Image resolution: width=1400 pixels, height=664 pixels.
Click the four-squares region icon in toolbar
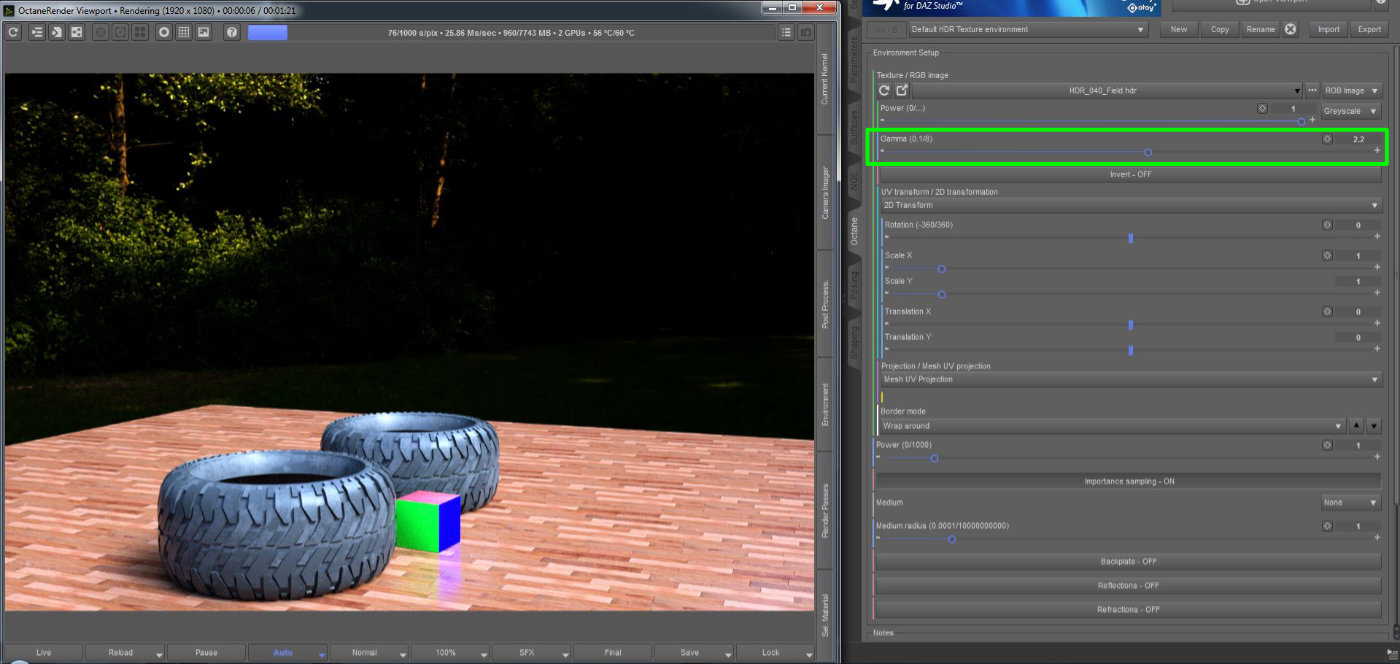pos(141,32)
